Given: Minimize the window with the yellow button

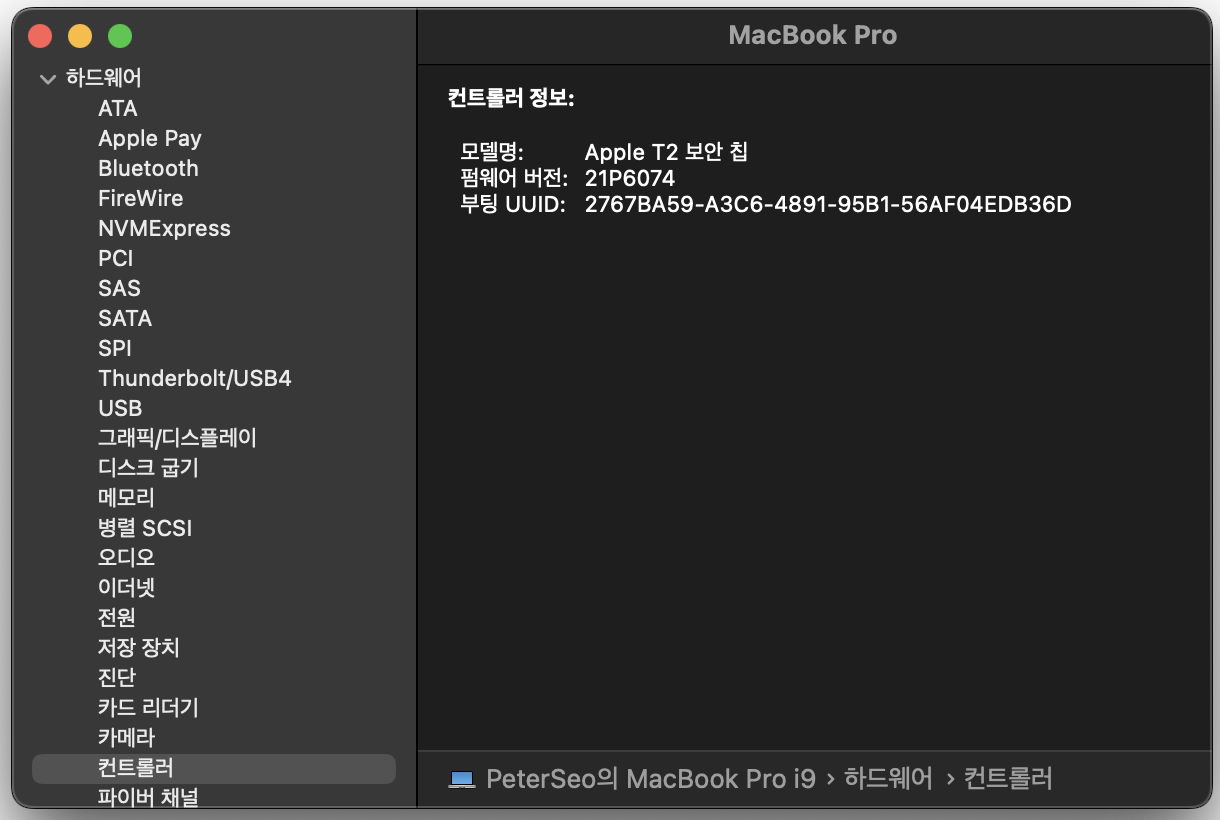Looking at the screenshot, I should coord(80,36).
